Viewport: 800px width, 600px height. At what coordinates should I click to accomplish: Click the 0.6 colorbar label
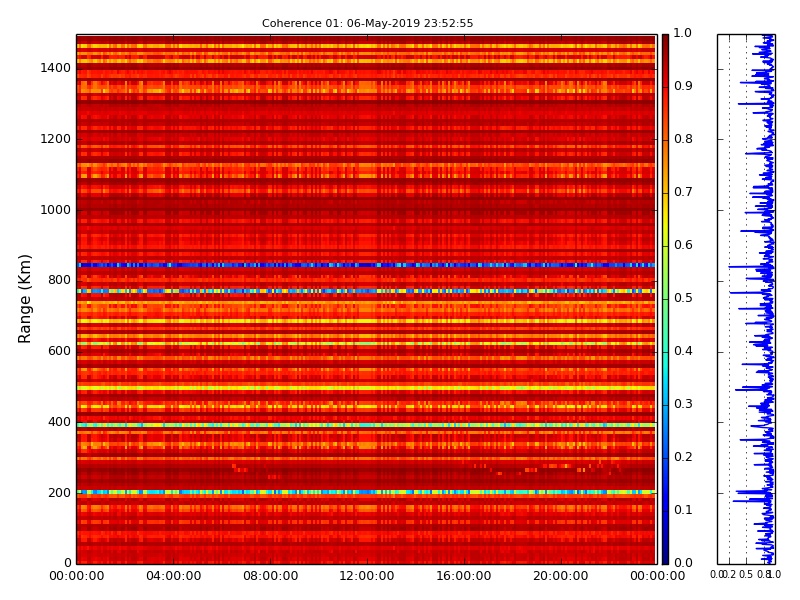pyautogui.click(x=683, y=245)
